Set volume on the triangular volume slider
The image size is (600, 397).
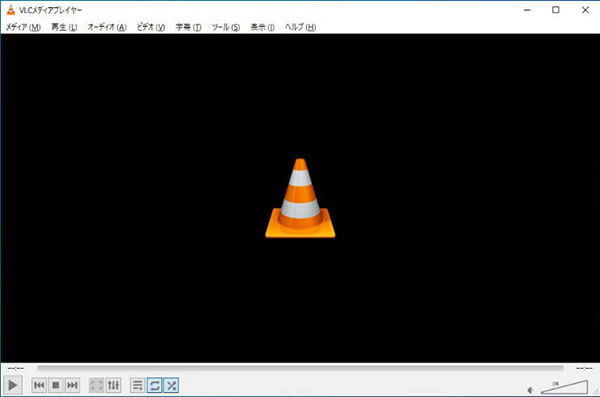click(x=564, y=387)
